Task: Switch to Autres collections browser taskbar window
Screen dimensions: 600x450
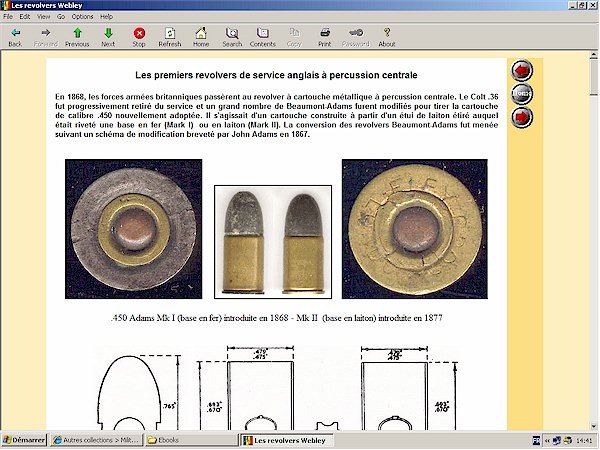Action: [96, 440]
